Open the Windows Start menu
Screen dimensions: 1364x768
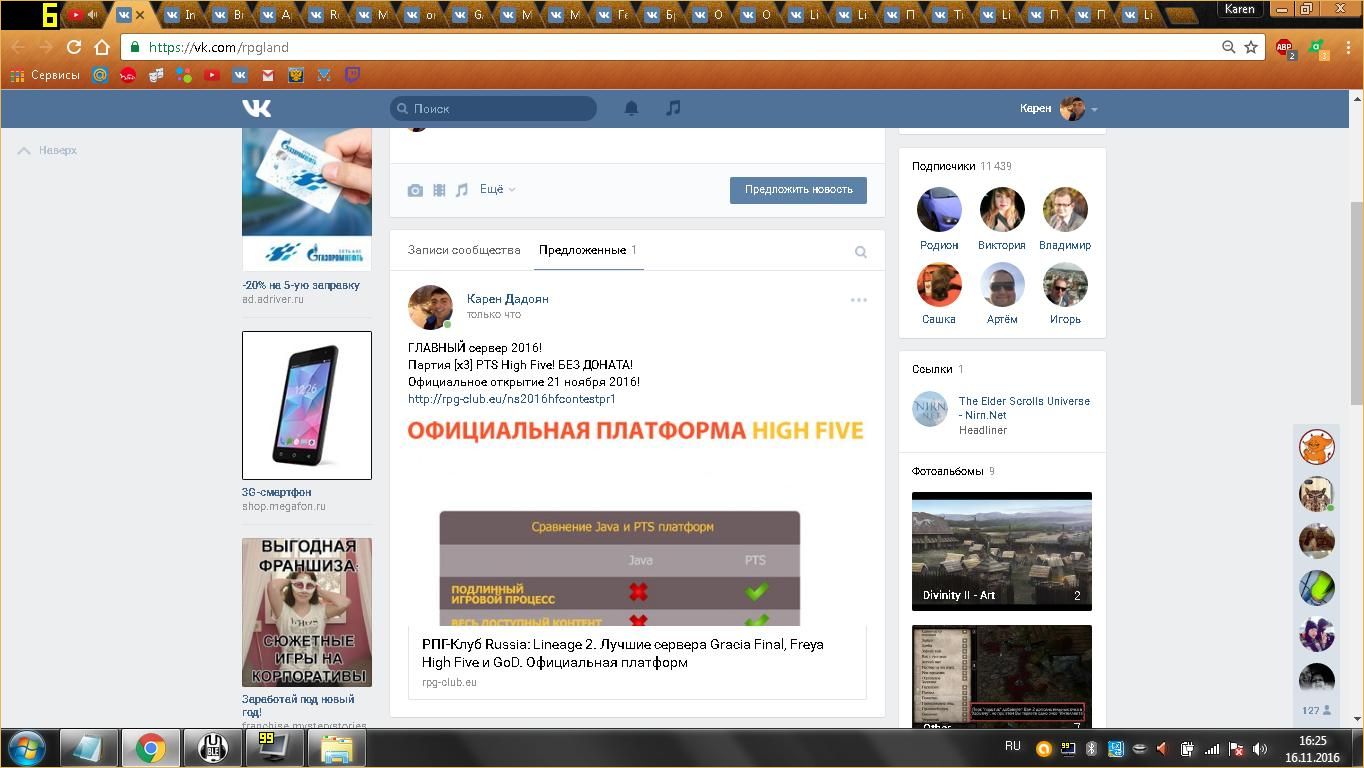(x=27, y=748)
